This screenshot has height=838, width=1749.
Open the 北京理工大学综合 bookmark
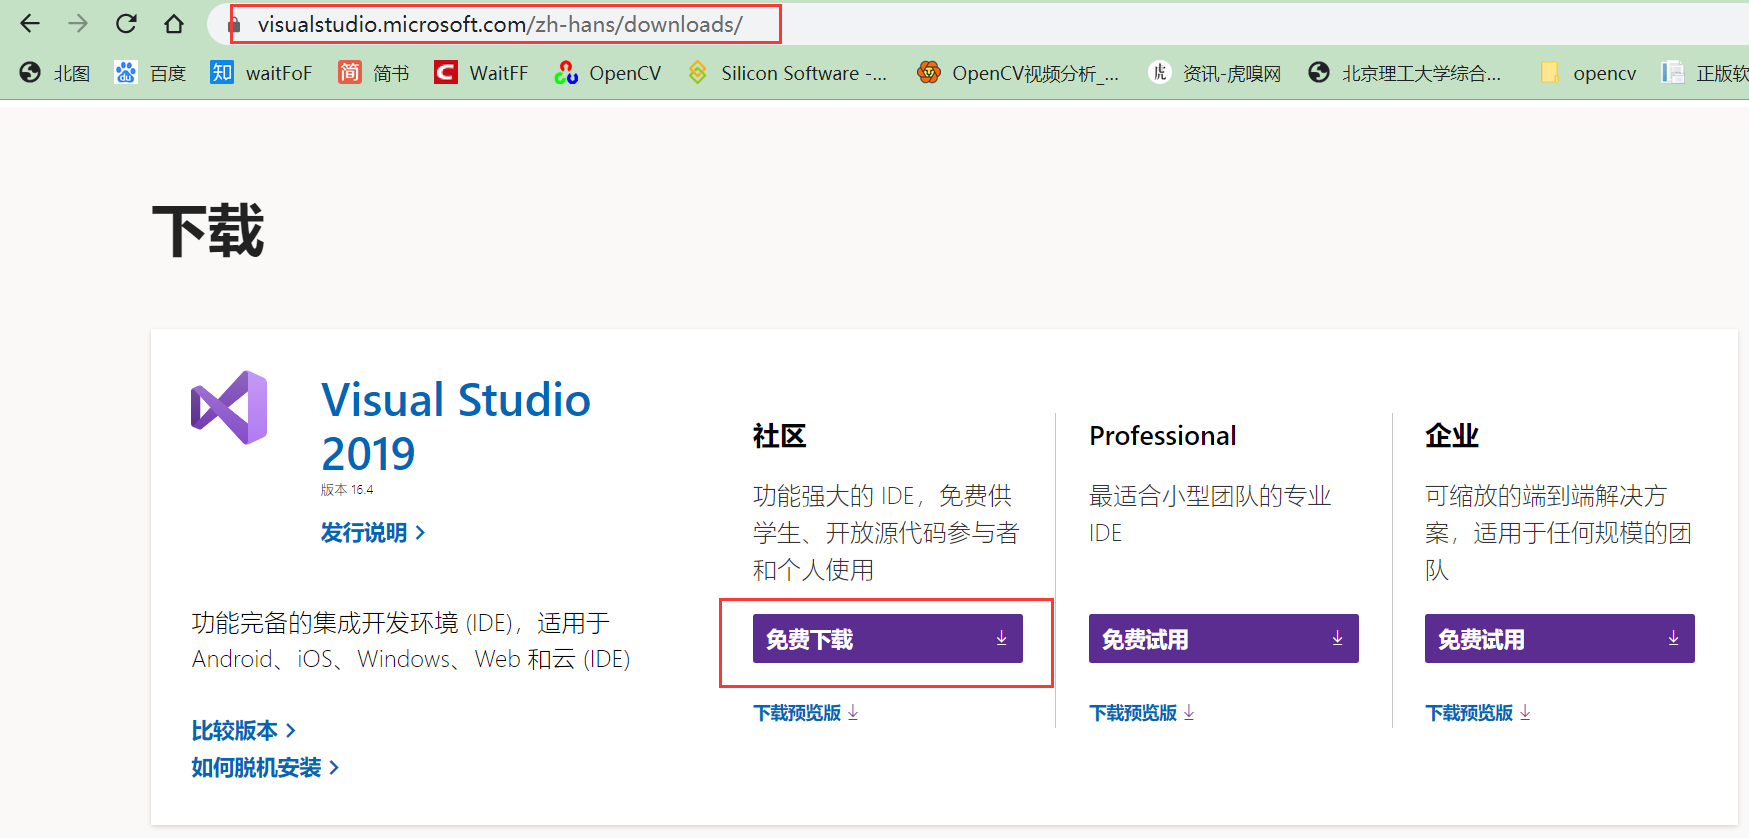pos(1405,72)
